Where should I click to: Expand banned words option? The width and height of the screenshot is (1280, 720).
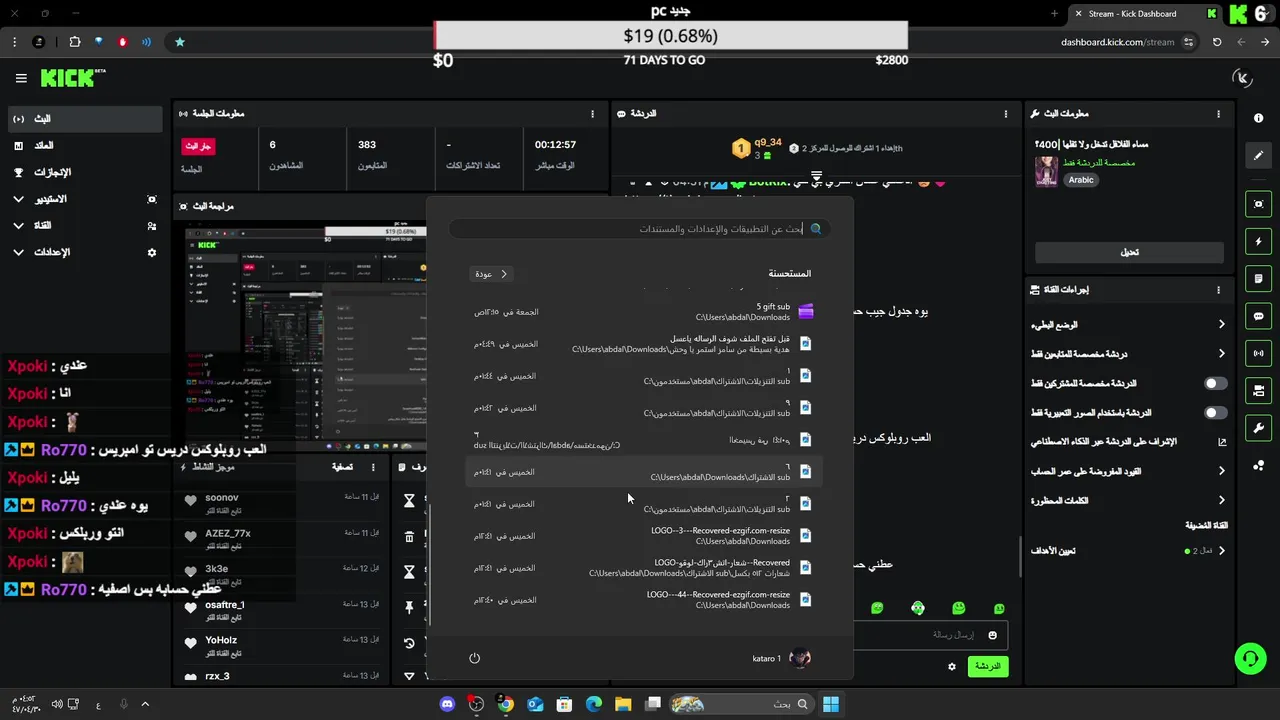point(1129,500)
